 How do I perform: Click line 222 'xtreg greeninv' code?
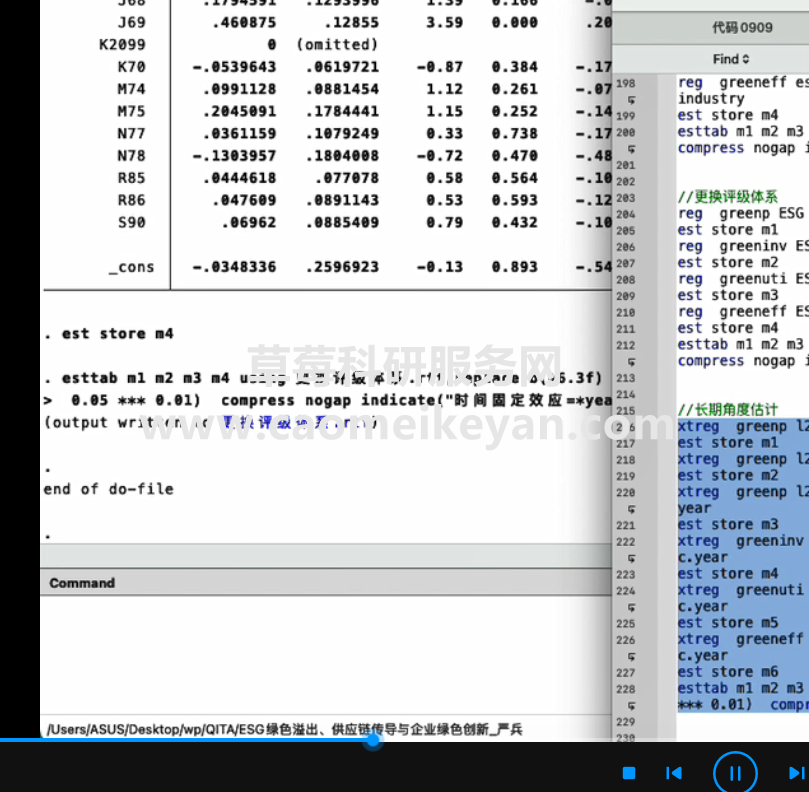pyautogui.click(x=741, y=541)
